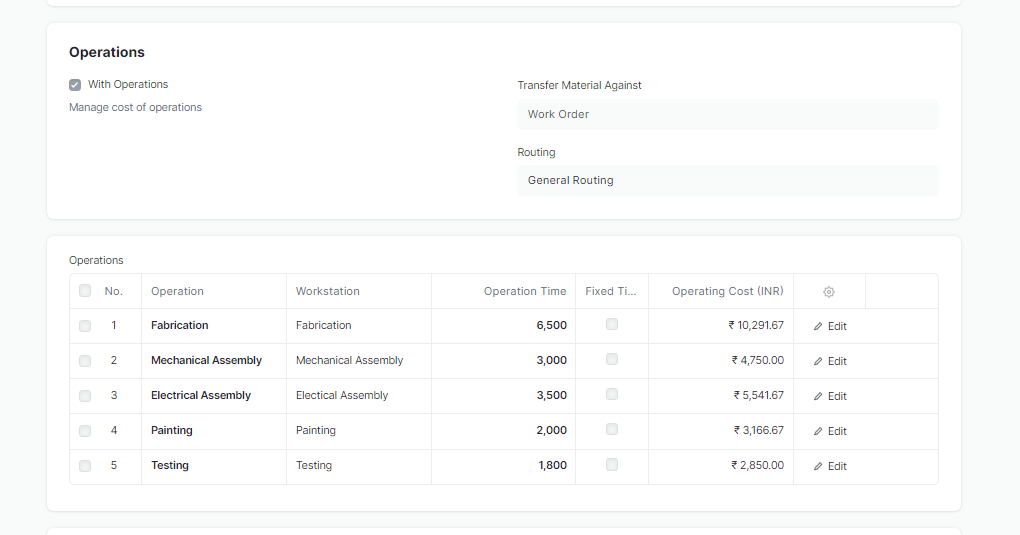The image size is (1020, 535).
Task: Click the pencil Edit icon for Electrical Assembly row
Action: coord(819,396)
